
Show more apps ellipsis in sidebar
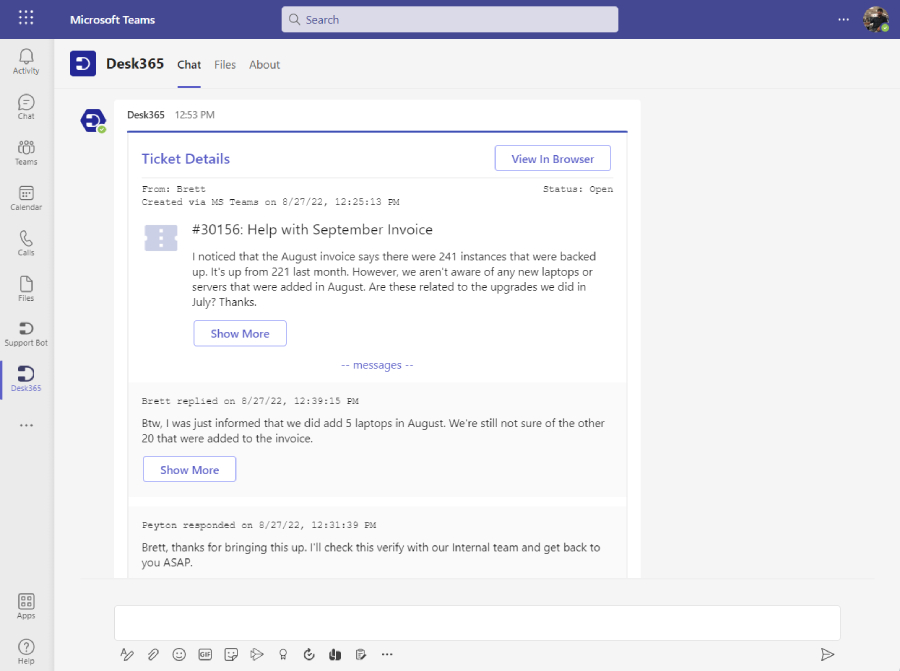(x=26, y=425)
